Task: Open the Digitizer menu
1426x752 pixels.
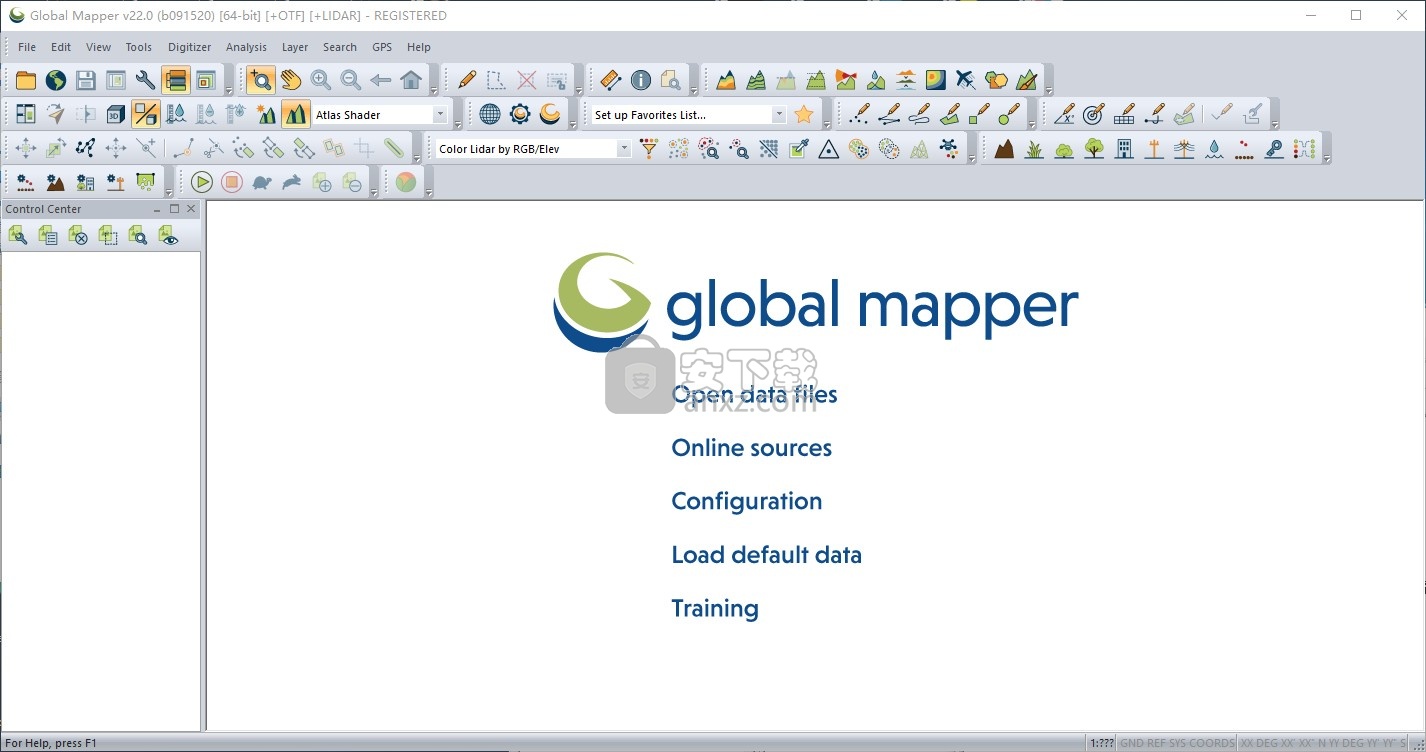Action: click(x=190, y=47)
